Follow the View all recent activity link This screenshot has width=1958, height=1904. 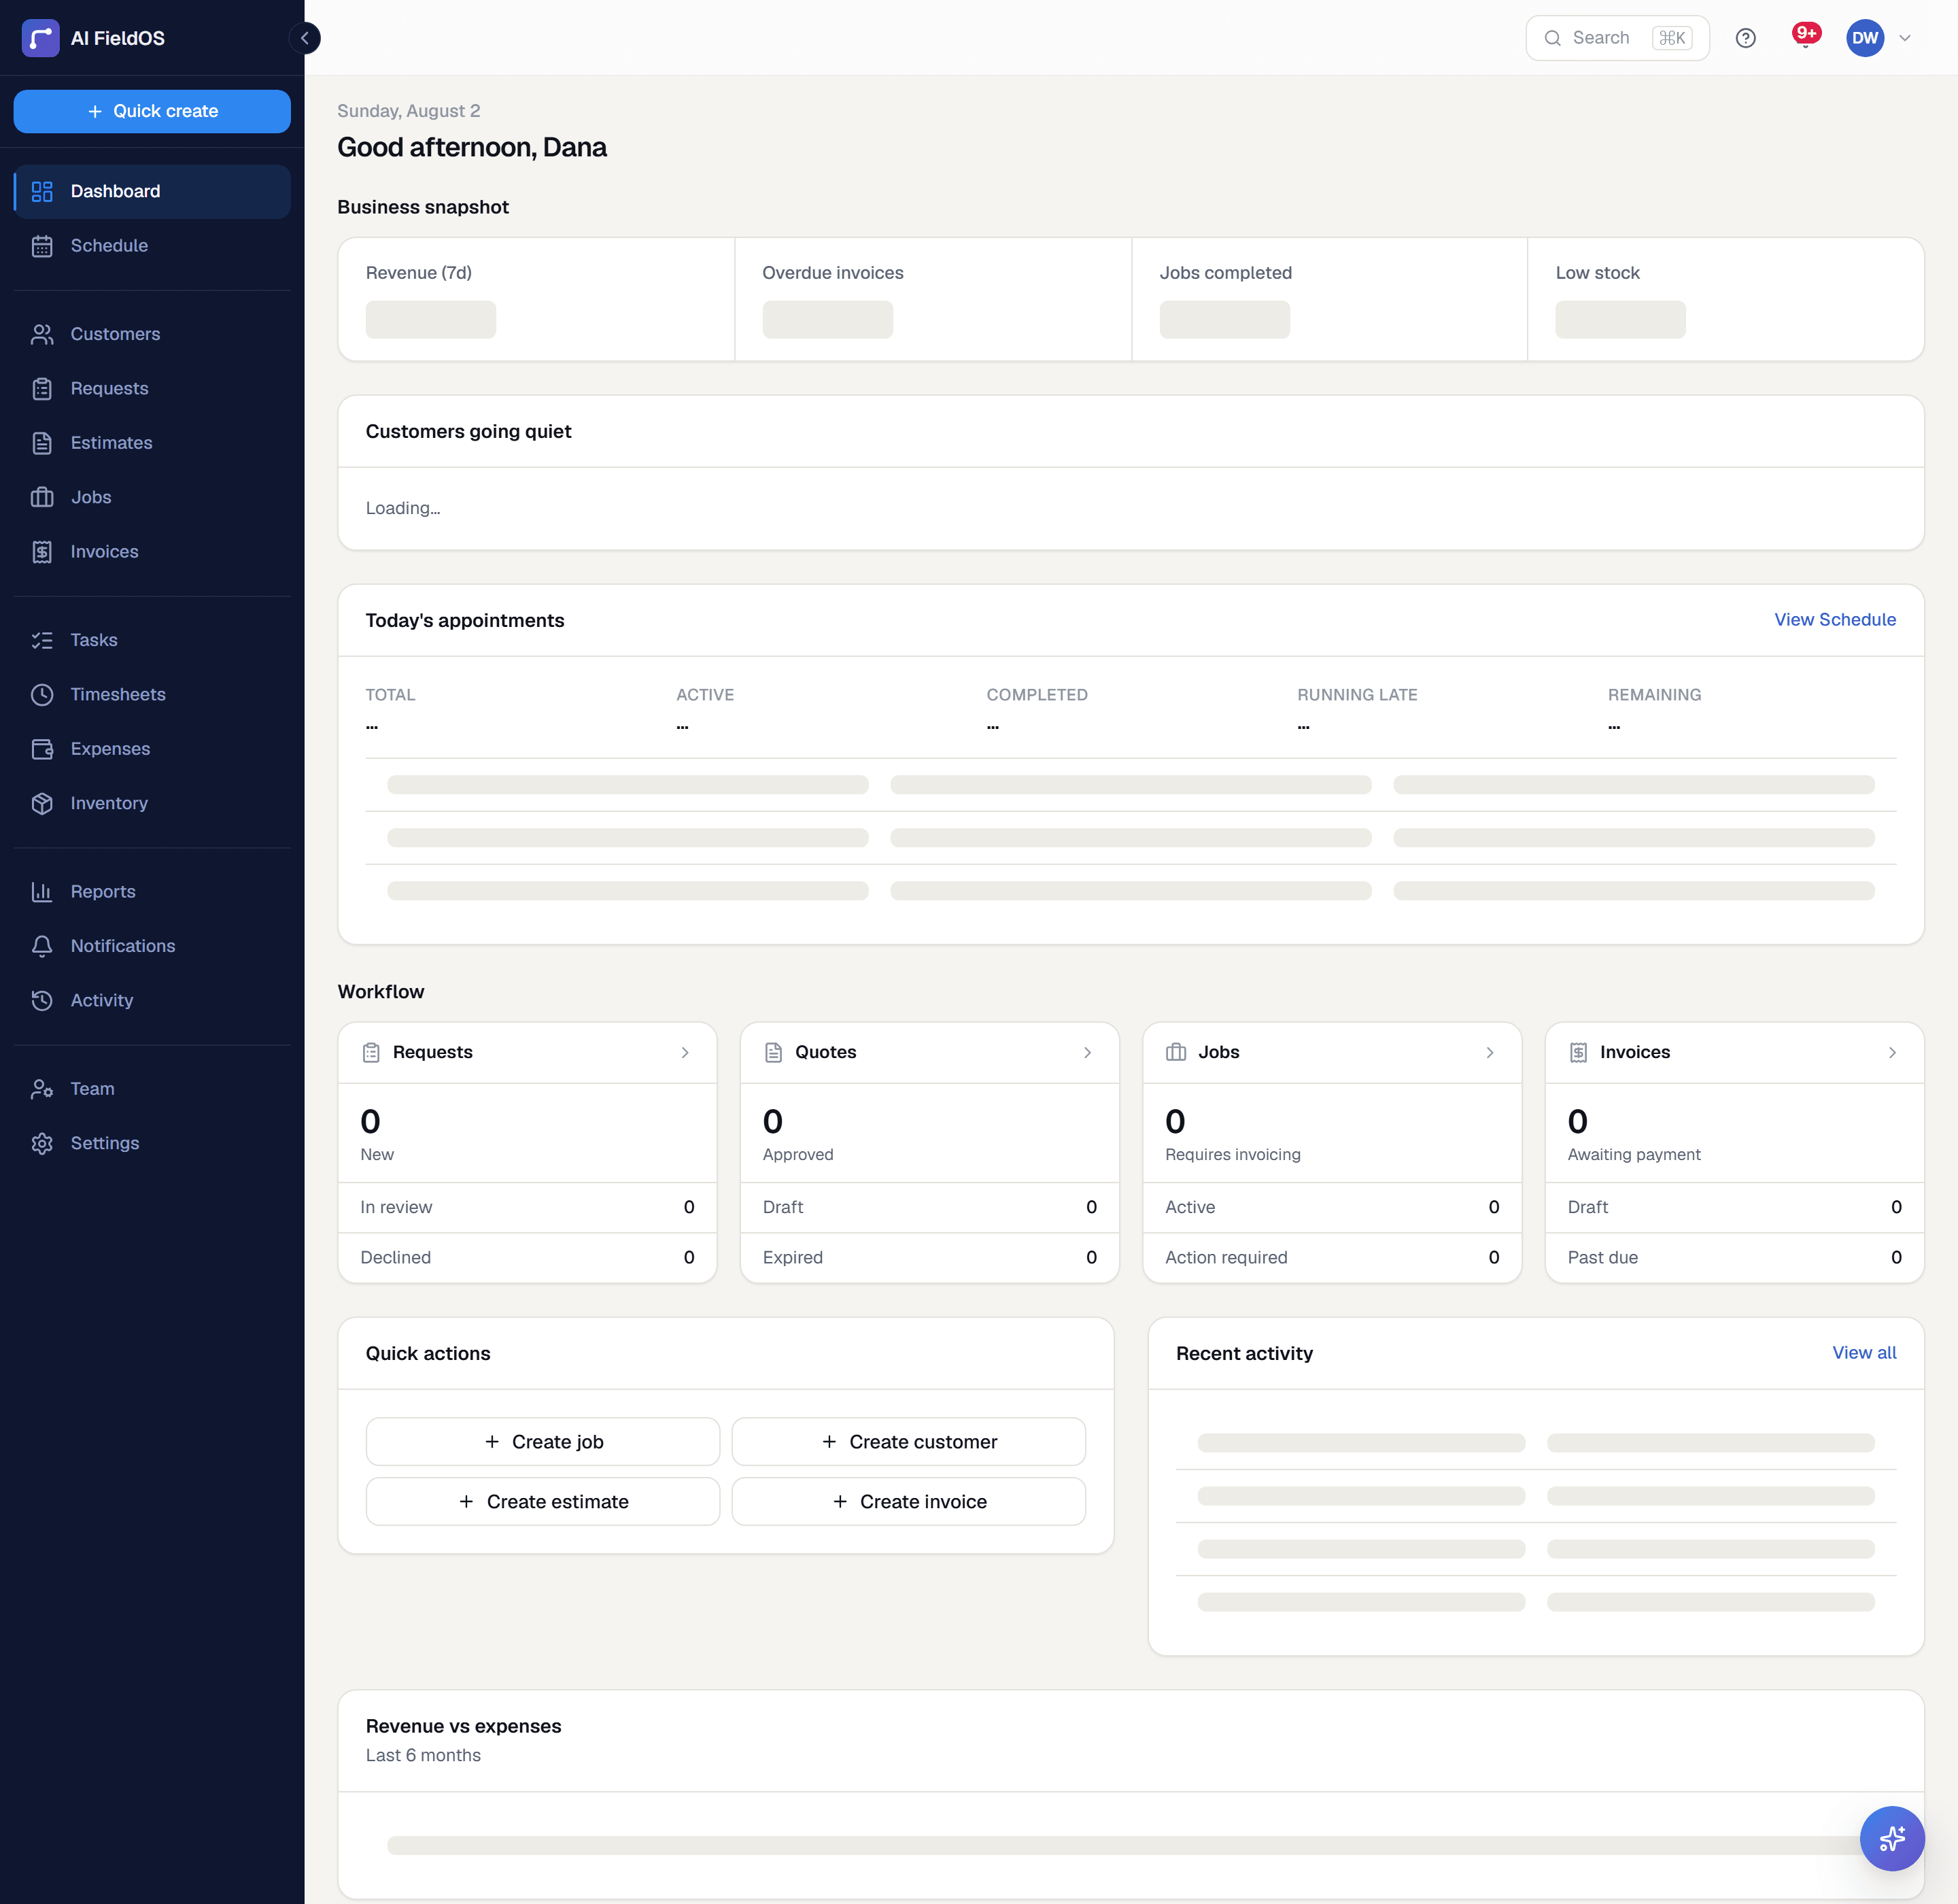(1864, 1353)
